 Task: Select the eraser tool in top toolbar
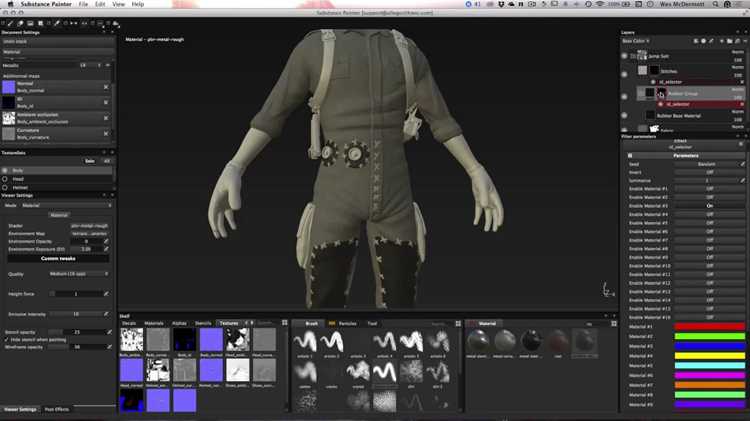click(x=21, y=23)
